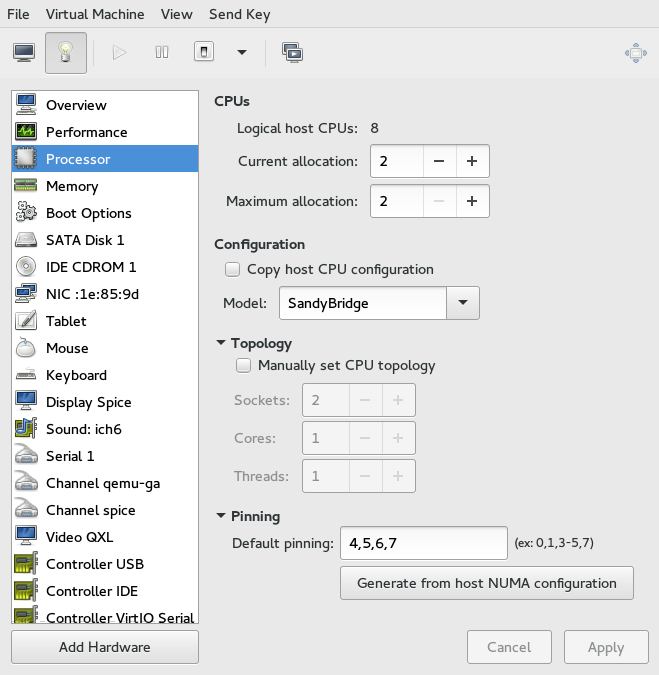
Task: Open the Virtual Machine menu
Action: 95,14
